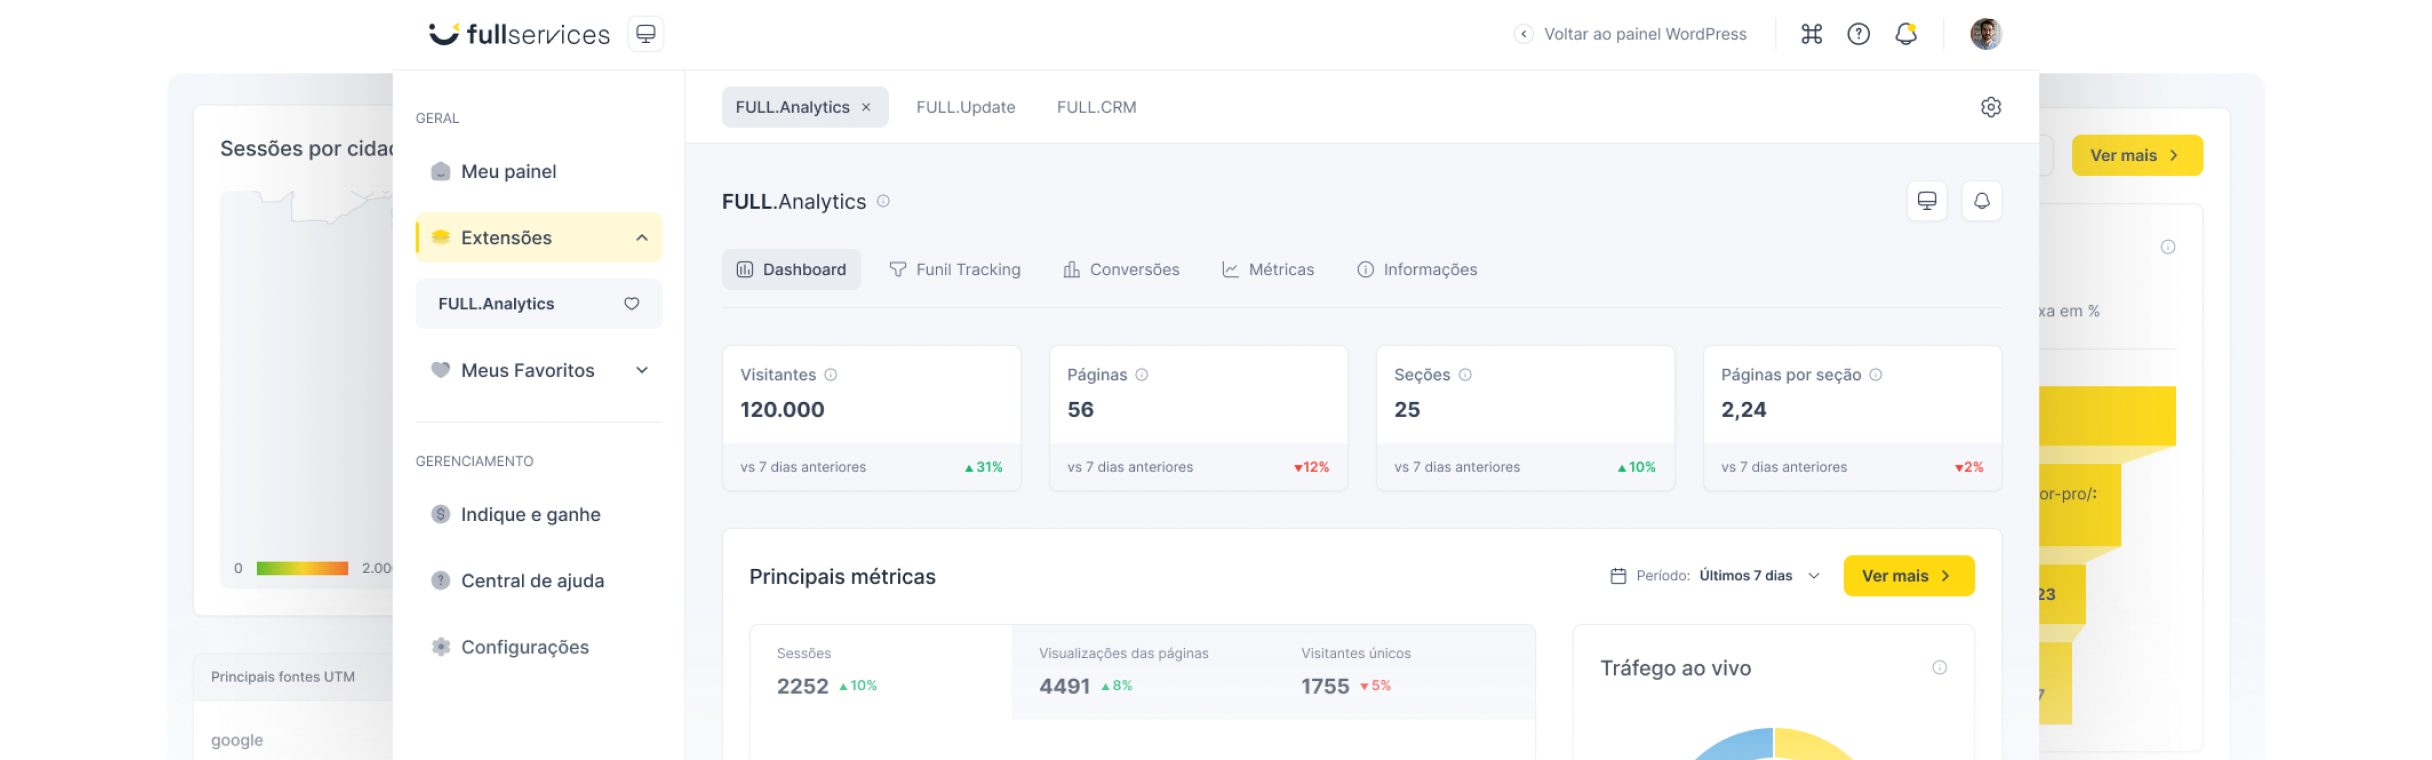Switch to the Funil Tracking tab
Viewport: 2432px width, 760px height.
[x=955, y=270]
